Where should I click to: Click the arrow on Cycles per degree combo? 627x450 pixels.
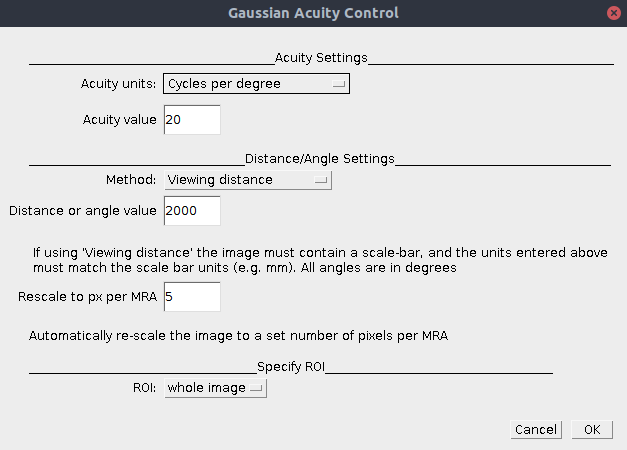click(339, 84)
